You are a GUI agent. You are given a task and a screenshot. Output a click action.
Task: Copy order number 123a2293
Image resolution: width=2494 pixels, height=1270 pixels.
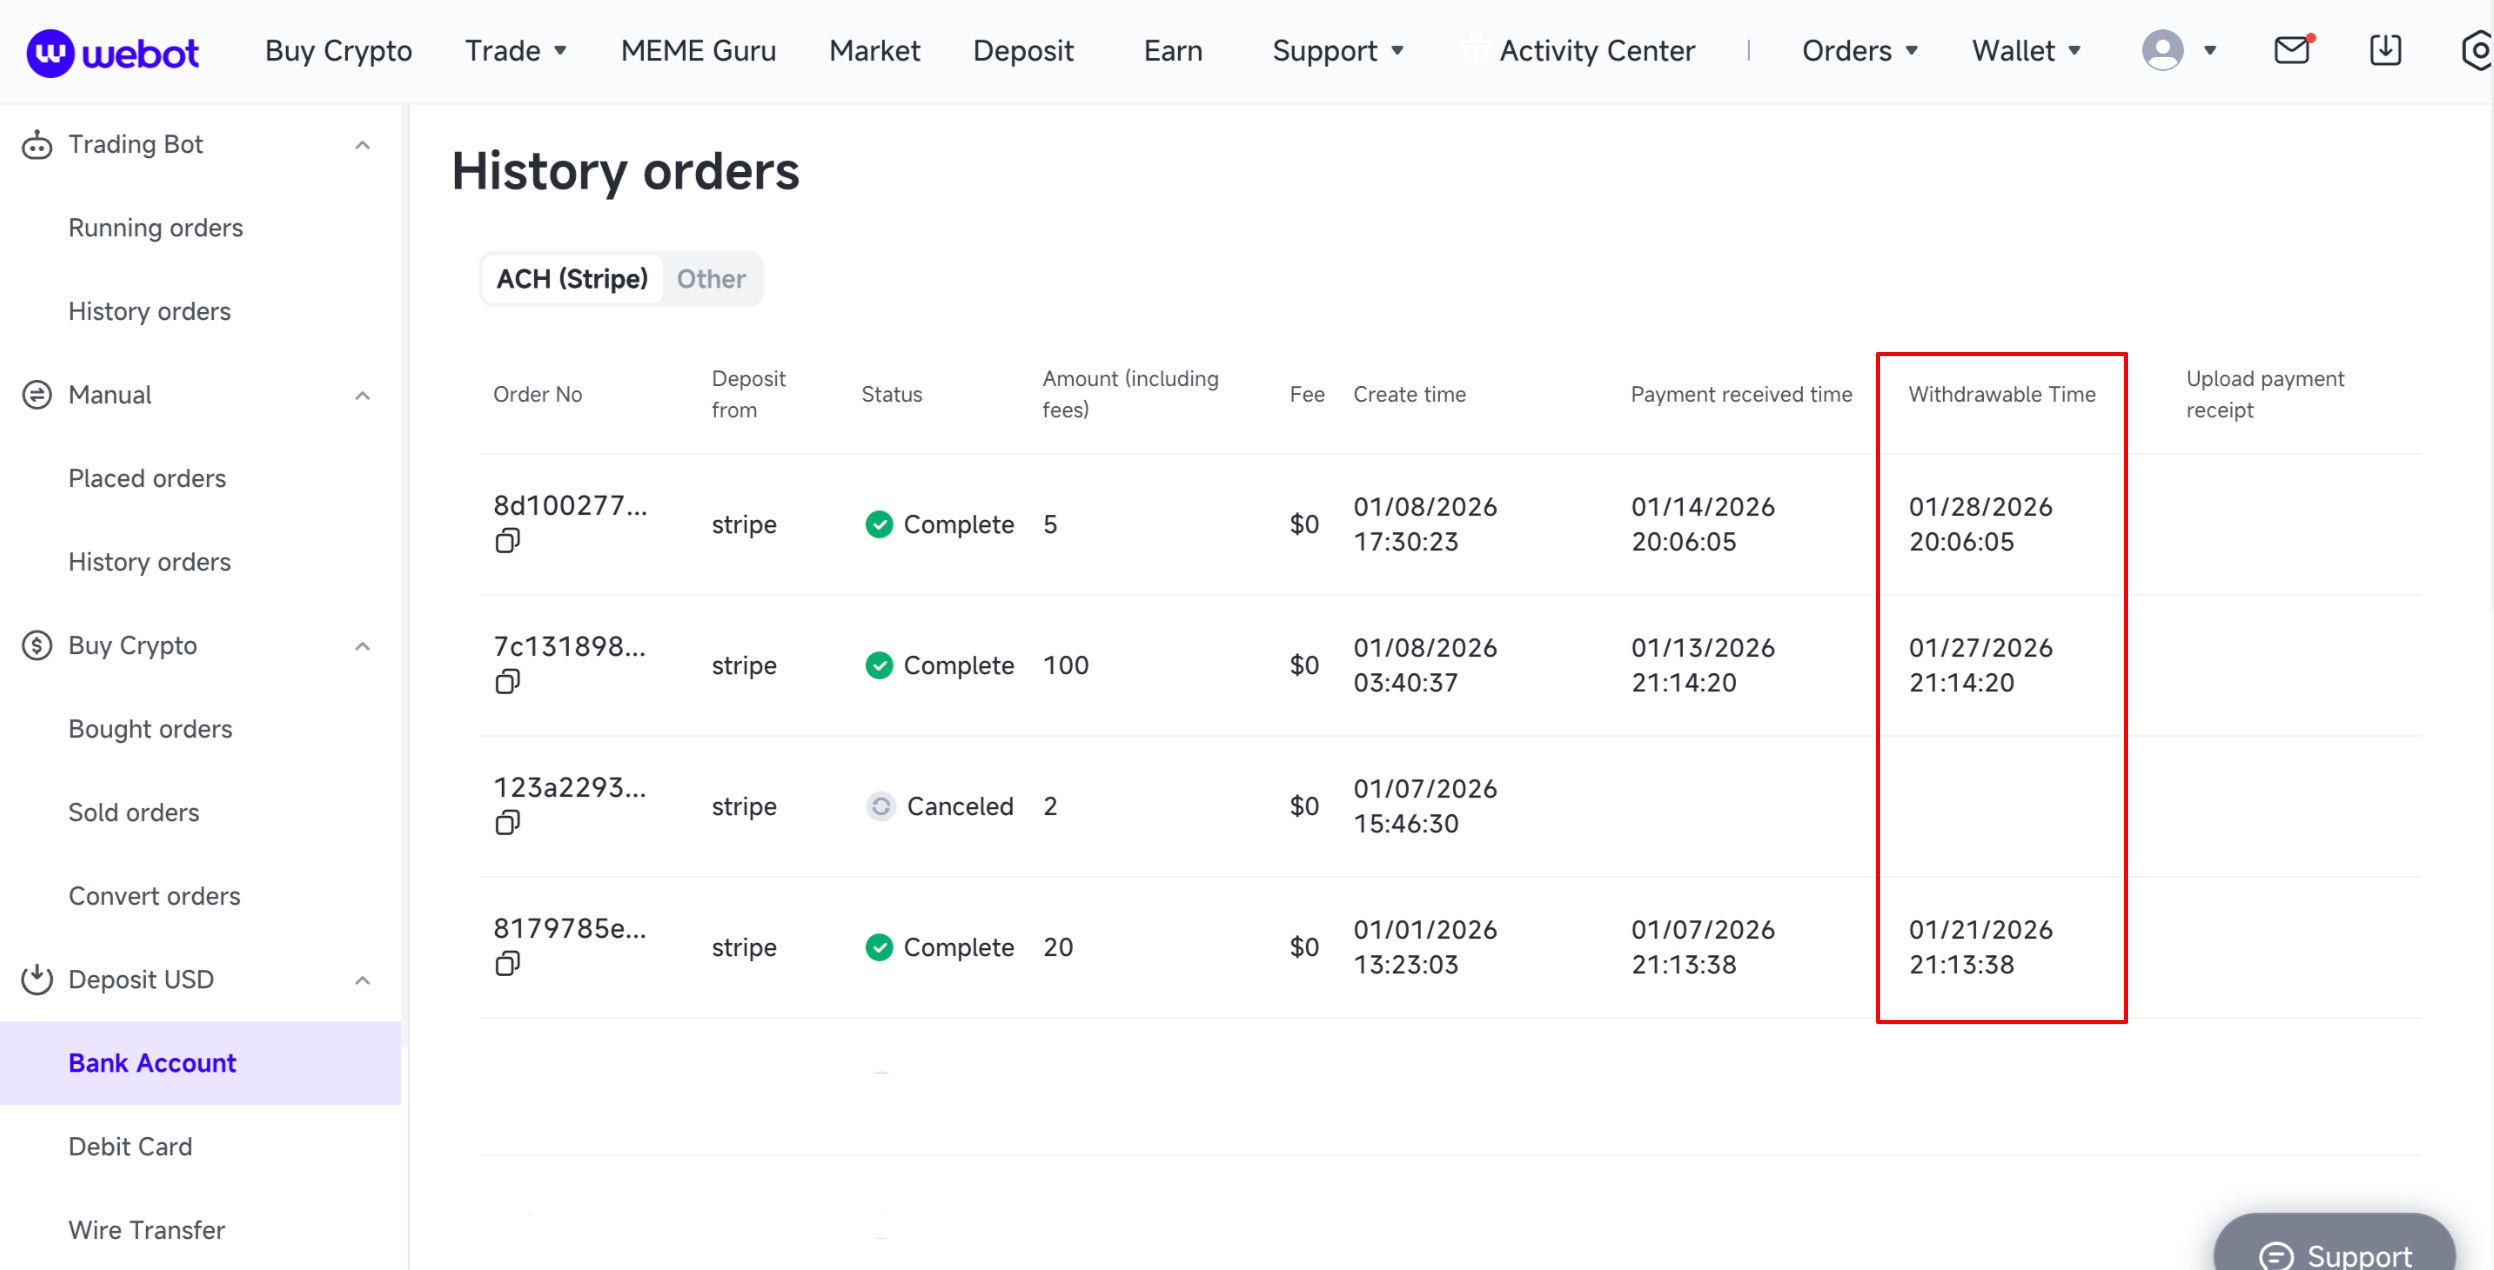tap(508, 823)
